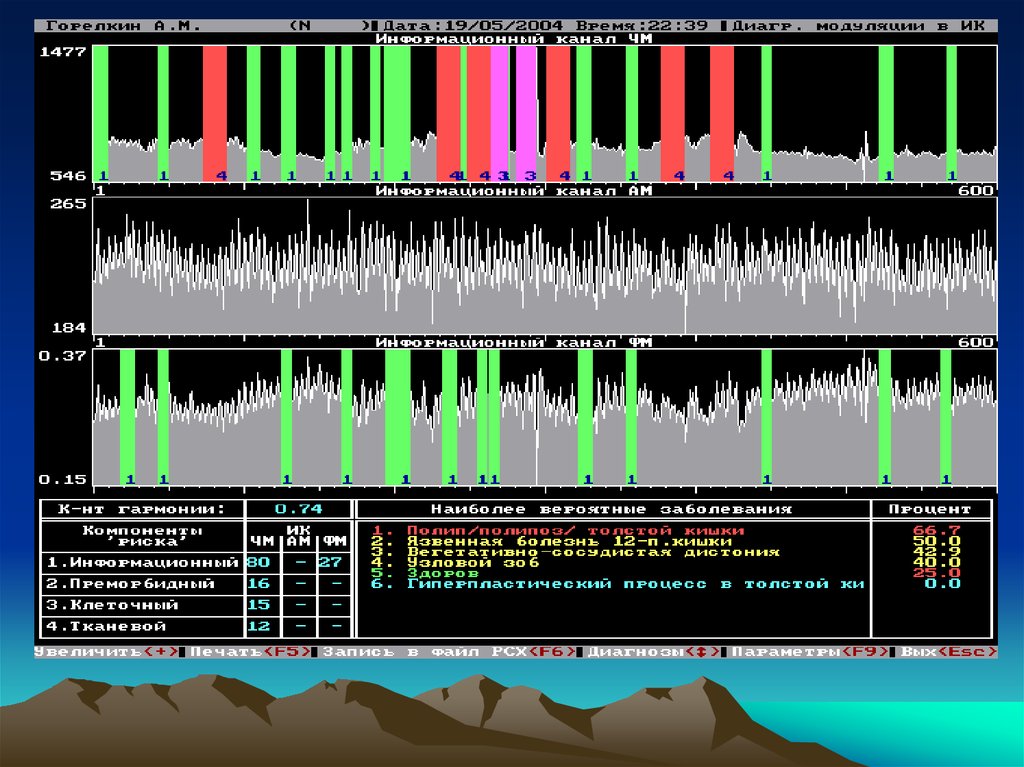This screenshot has height=767, width=1024.
Task: Click patient name Горелкин А.М. in header
Action: pyautogui.click(x=124, y=25)
